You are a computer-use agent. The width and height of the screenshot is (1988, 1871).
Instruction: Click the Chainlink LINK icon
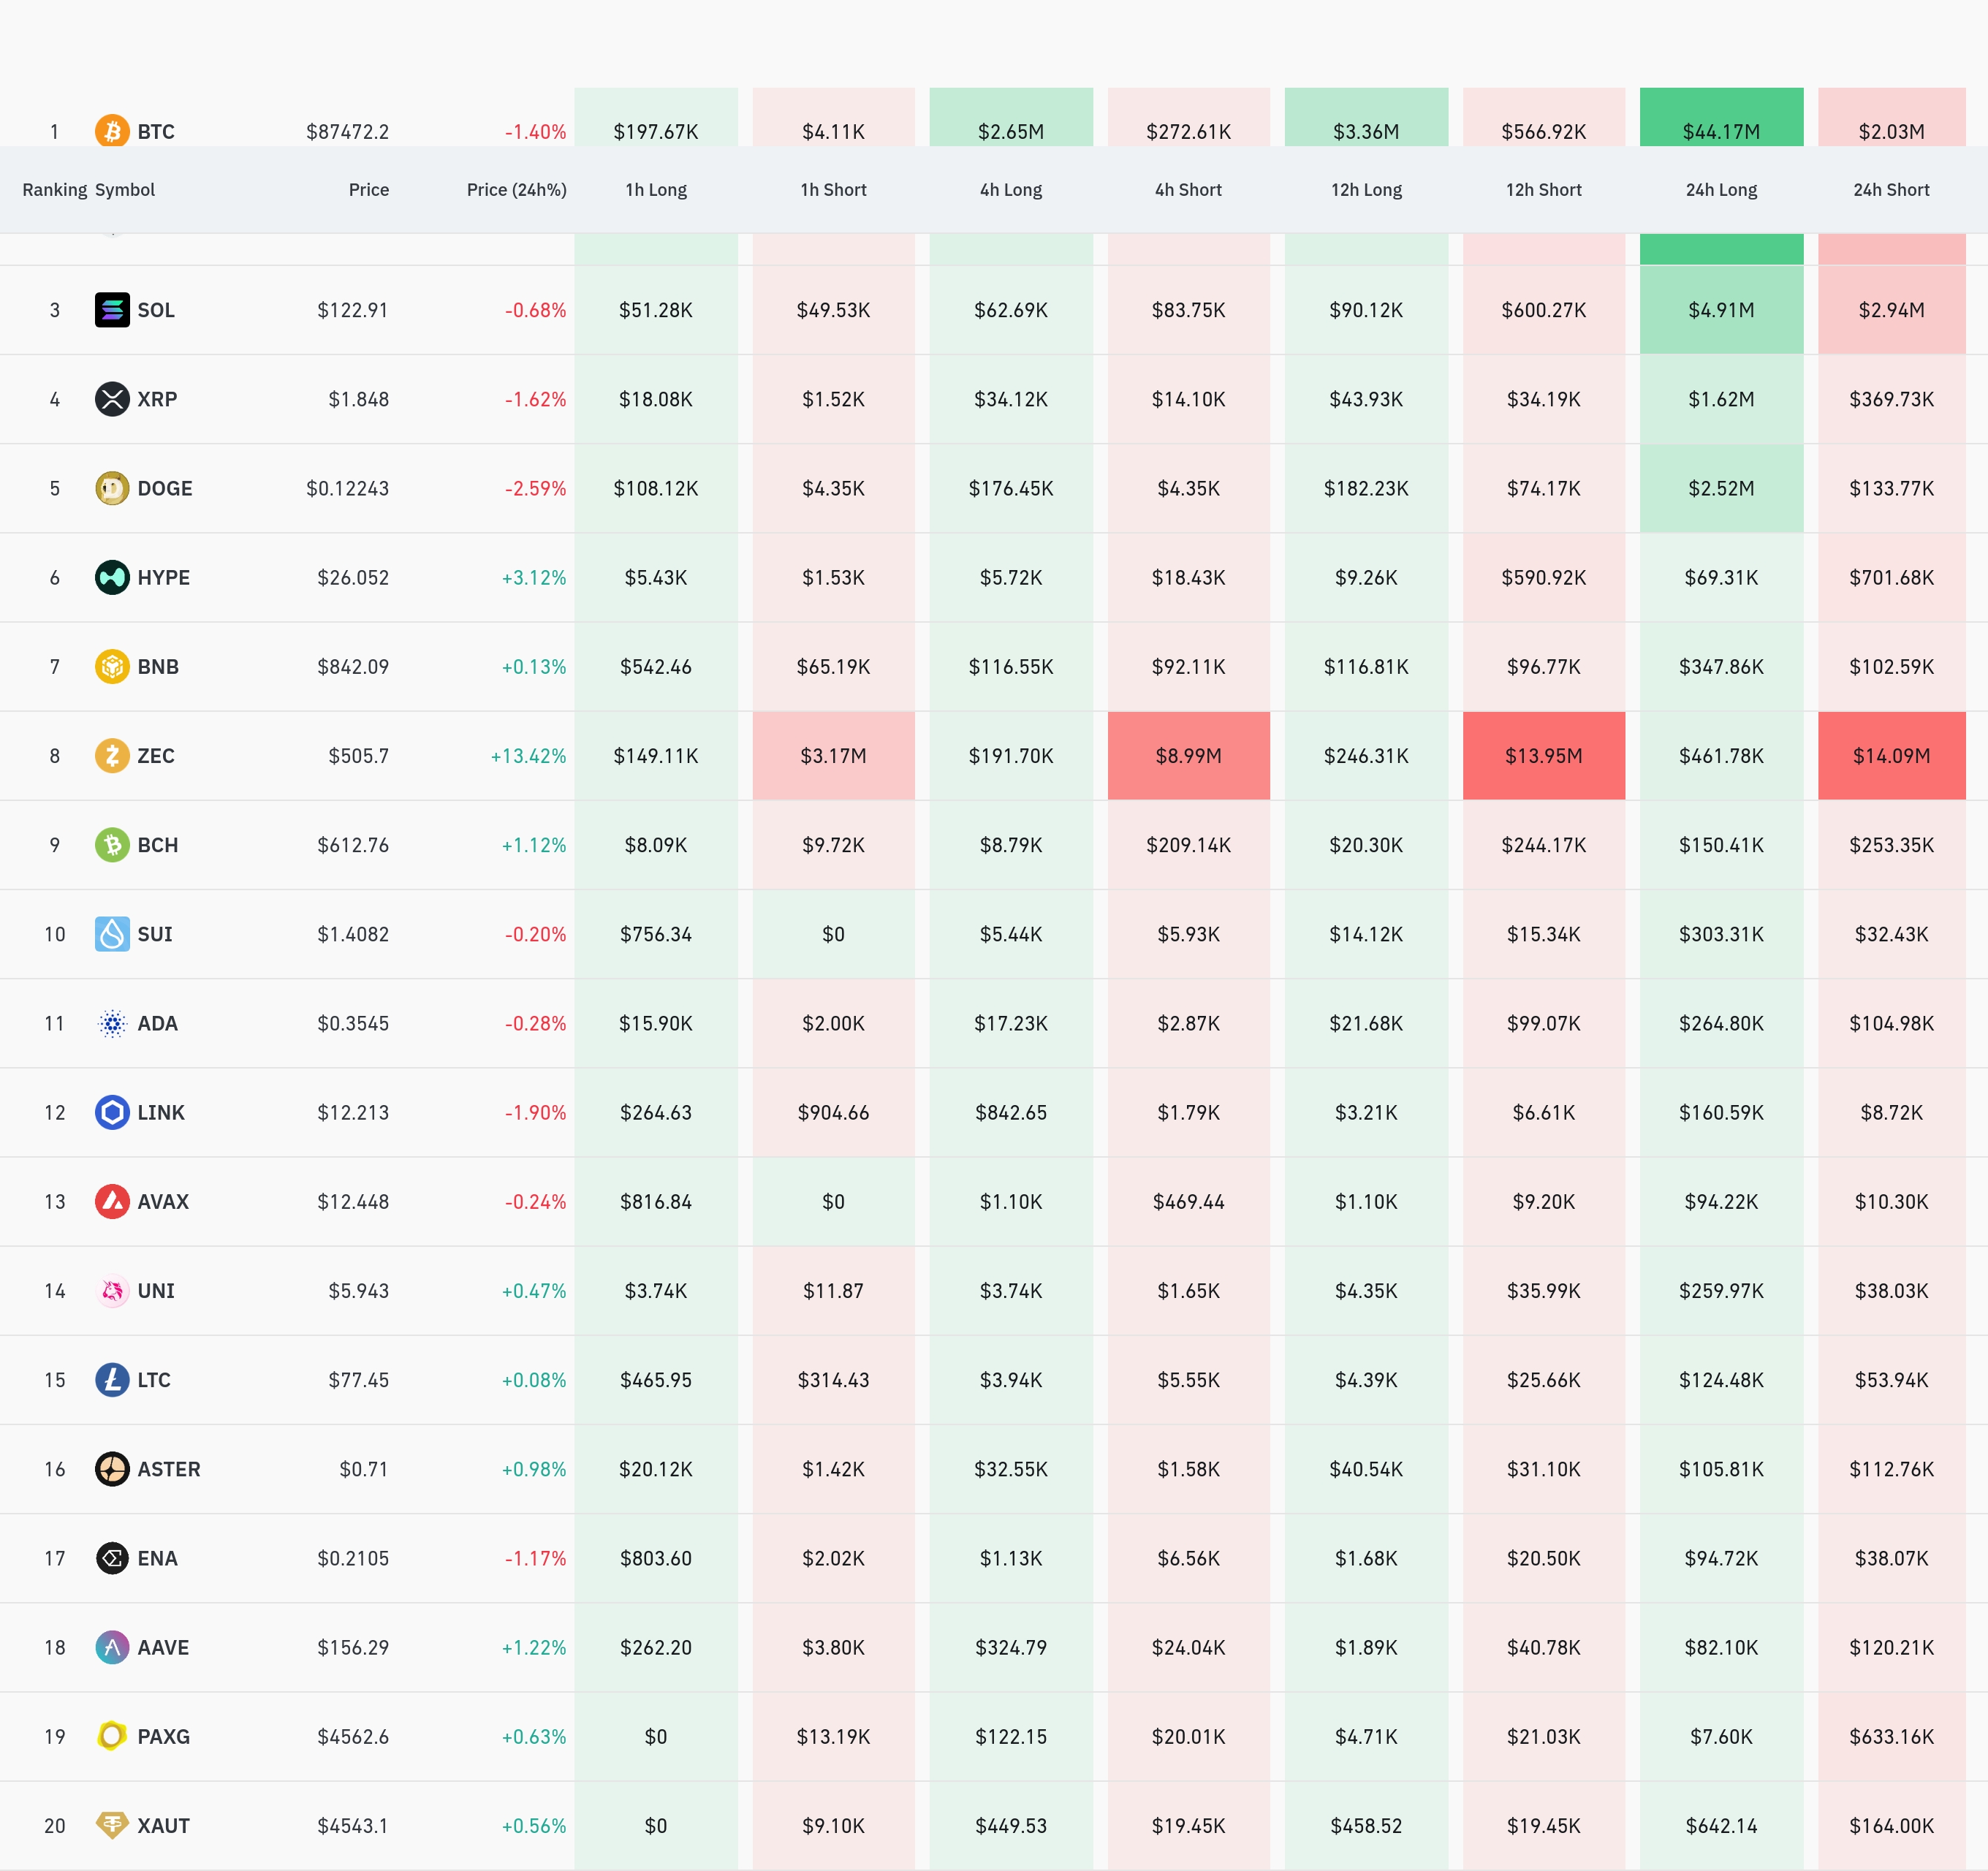point(112,1112)
